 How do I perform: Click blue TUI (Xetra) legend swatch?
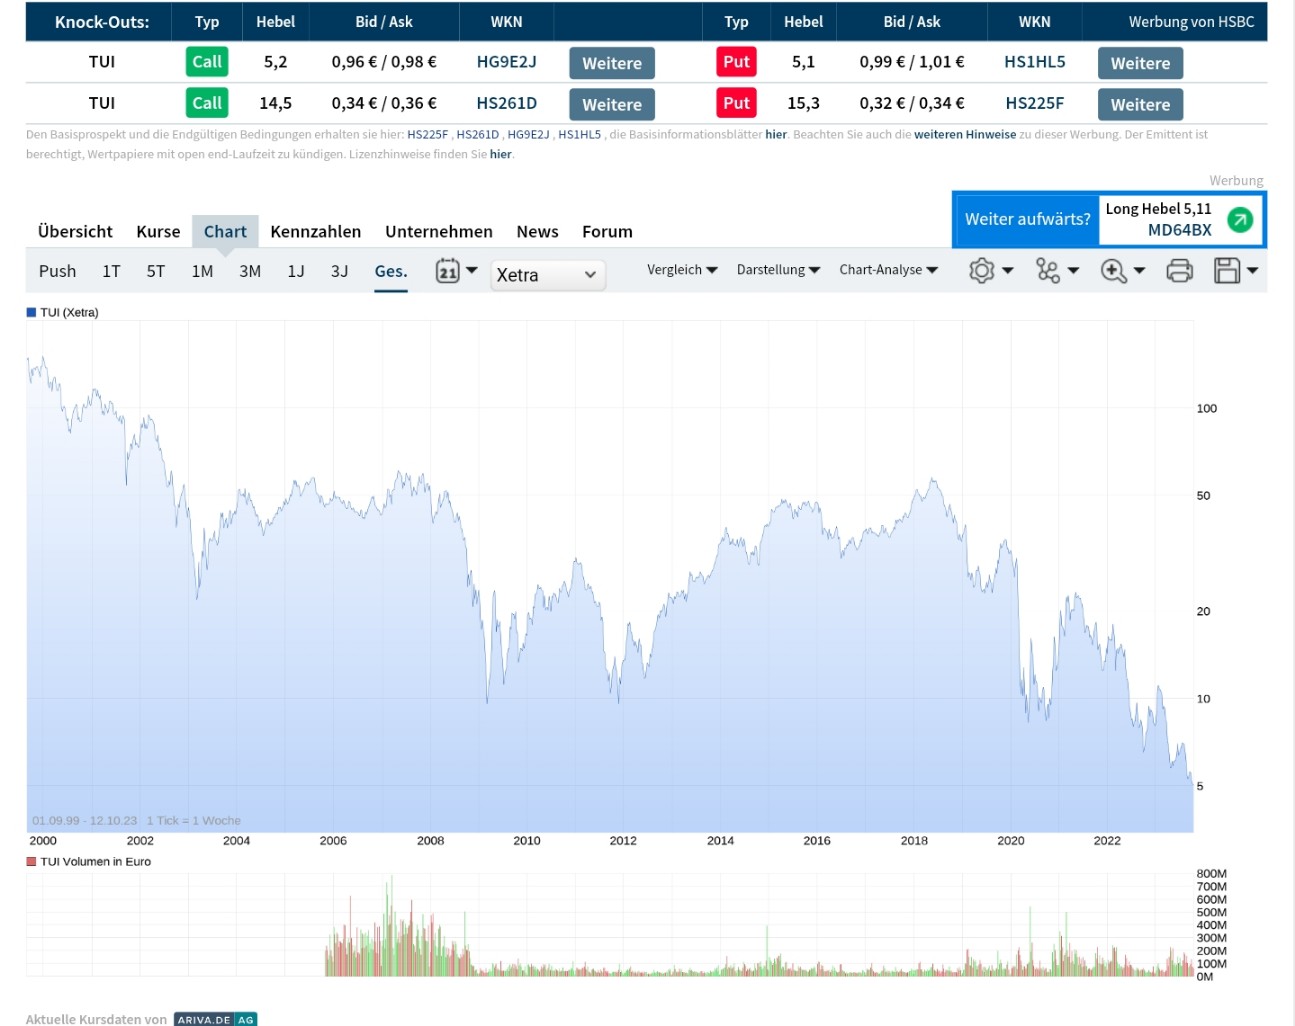tap(31, 313)
